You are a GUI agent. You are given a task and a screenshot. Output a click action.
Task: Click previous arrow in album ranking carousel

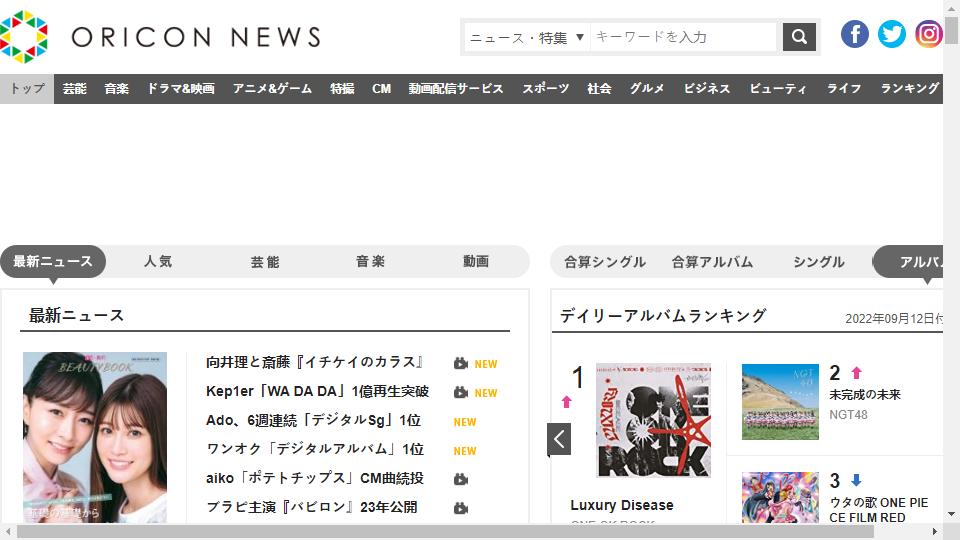point(559,439)
